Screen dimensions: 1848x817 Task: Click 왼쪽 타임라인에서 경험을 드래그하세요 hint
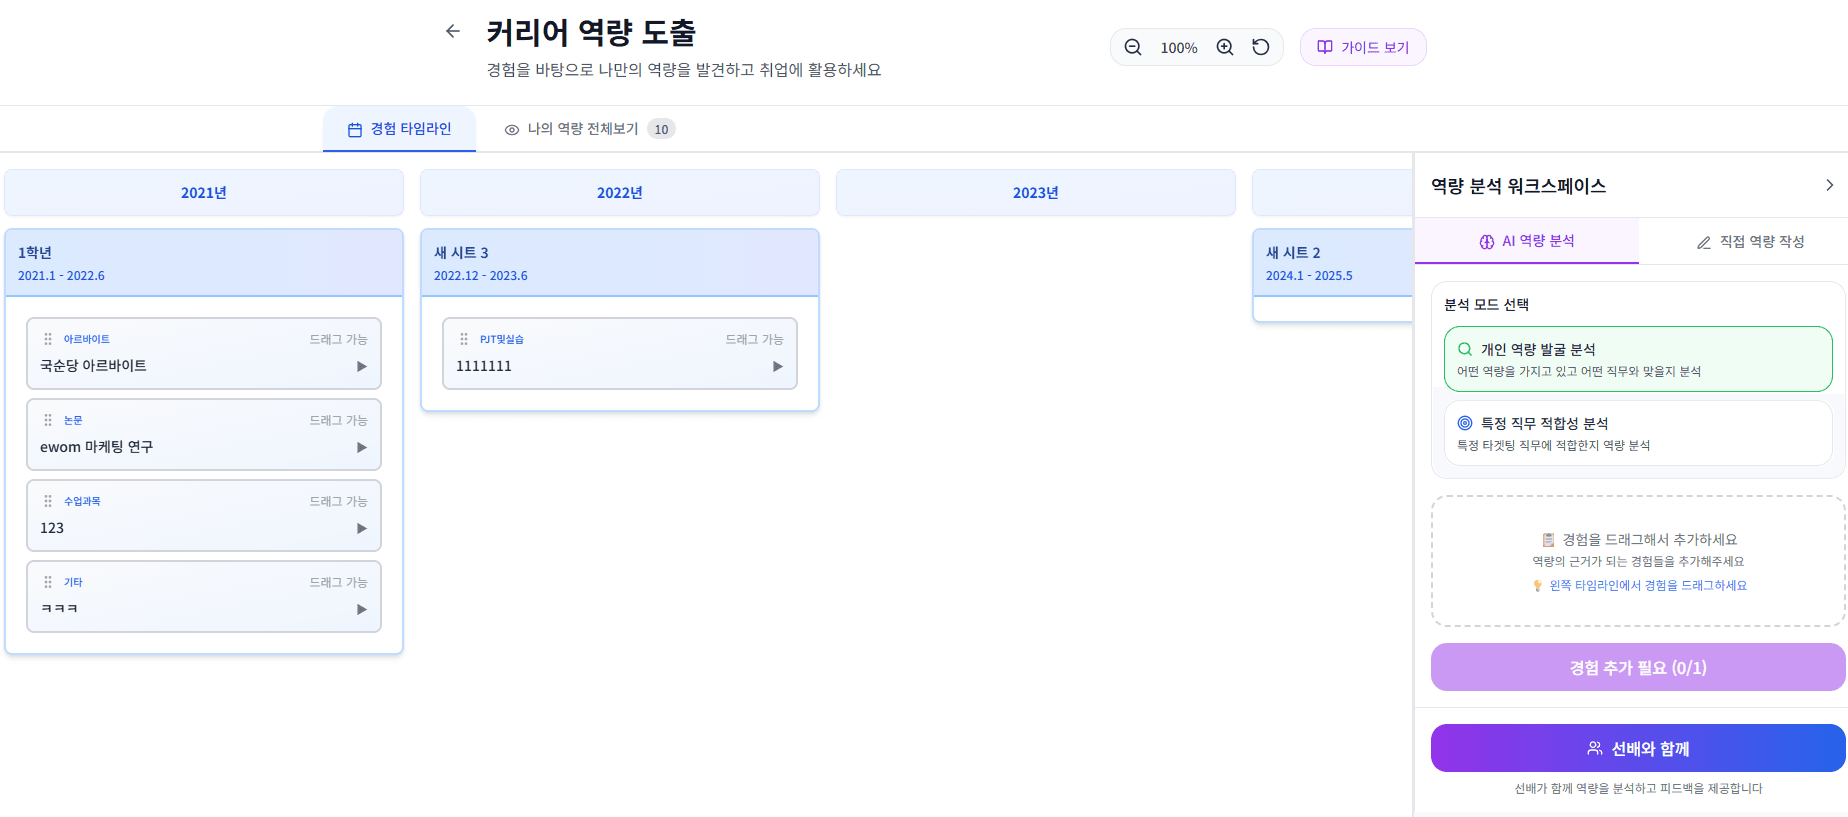pos(1648,586)
